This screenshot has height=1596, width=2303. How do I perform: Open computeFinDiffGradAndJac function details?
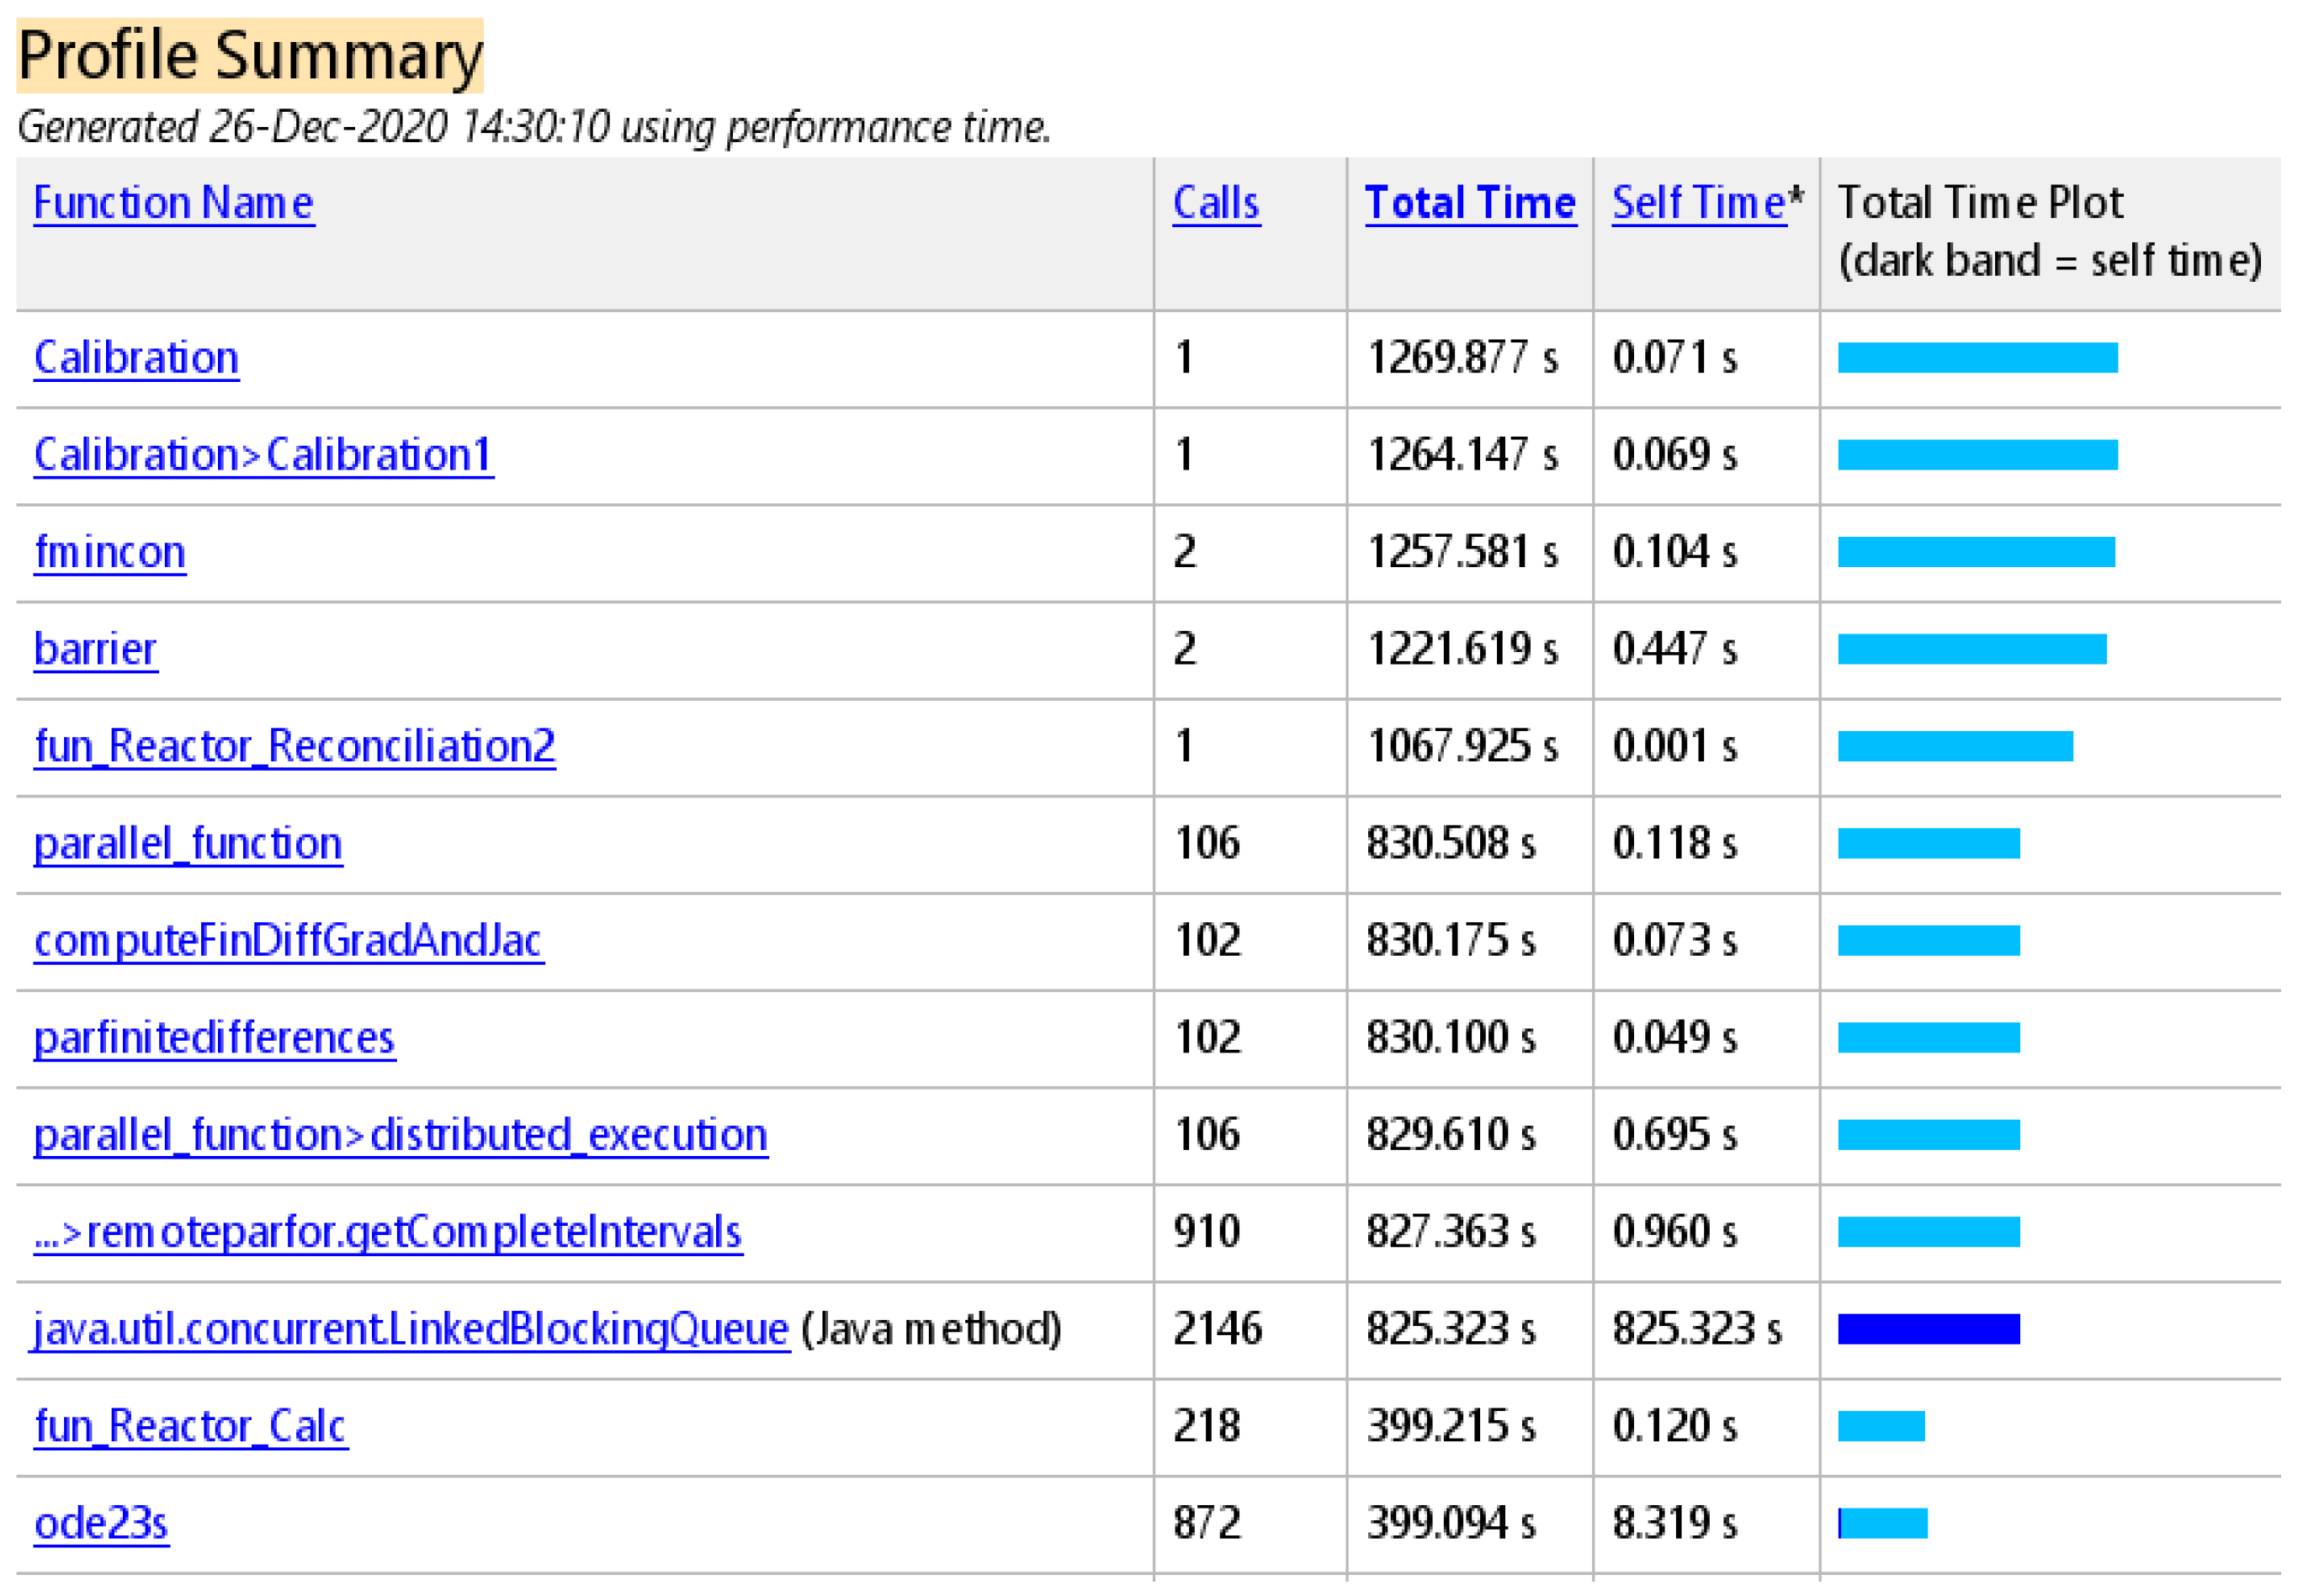tap(288, 940)
